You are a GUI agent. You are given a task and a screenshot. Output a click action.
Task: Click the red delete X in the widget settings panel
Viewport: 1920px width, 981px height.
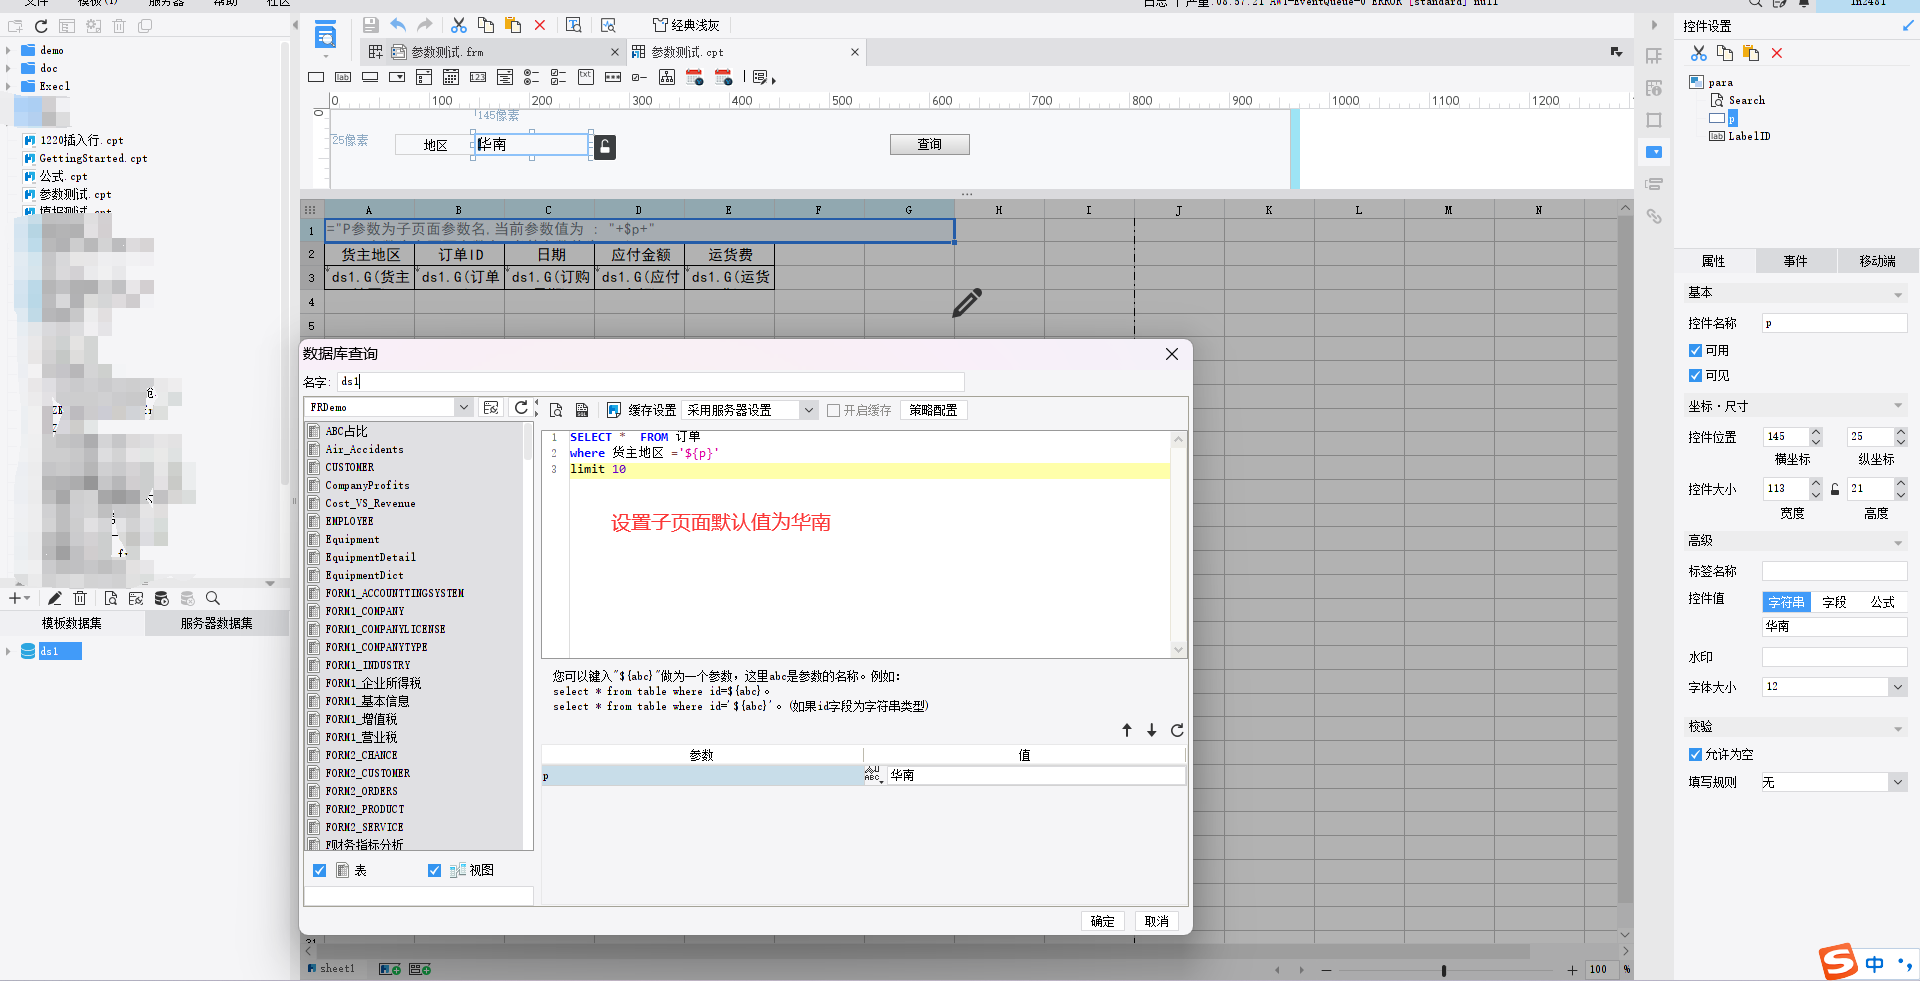click(x=1777, y=53)
